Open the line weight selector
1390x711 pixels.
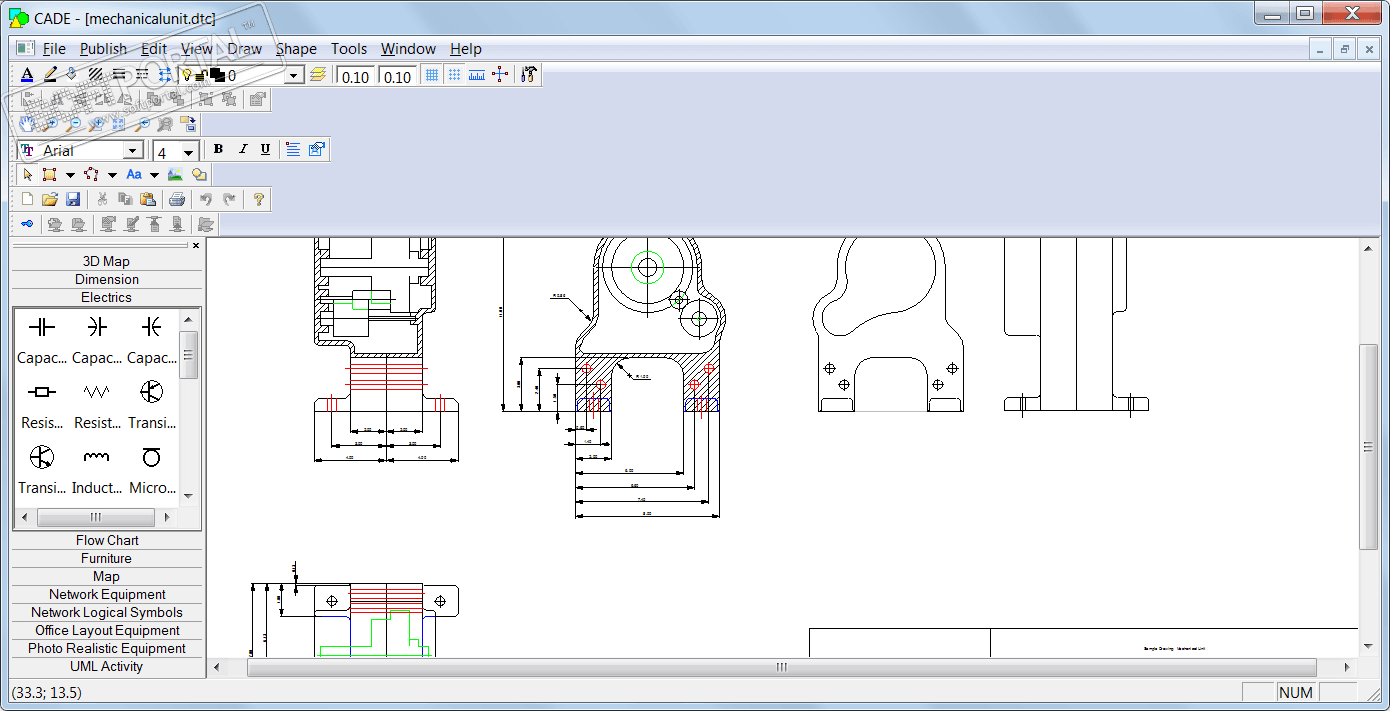click(x=119, y=75)
